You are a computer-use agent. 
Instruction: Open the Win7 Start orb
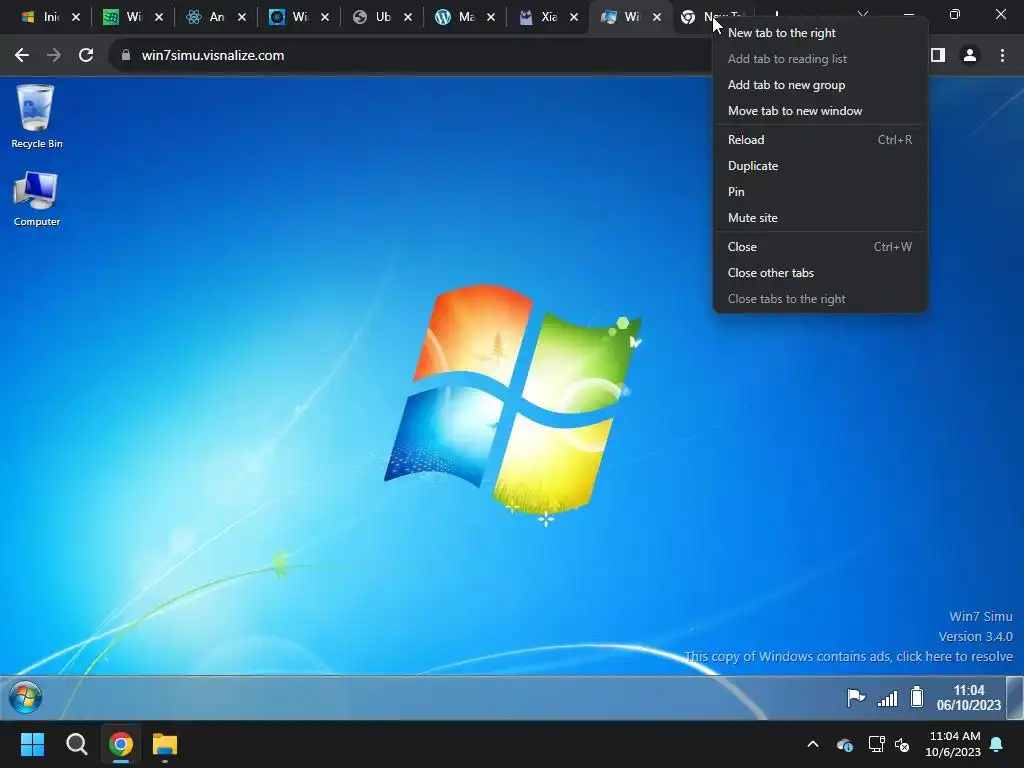coord(25,697)
